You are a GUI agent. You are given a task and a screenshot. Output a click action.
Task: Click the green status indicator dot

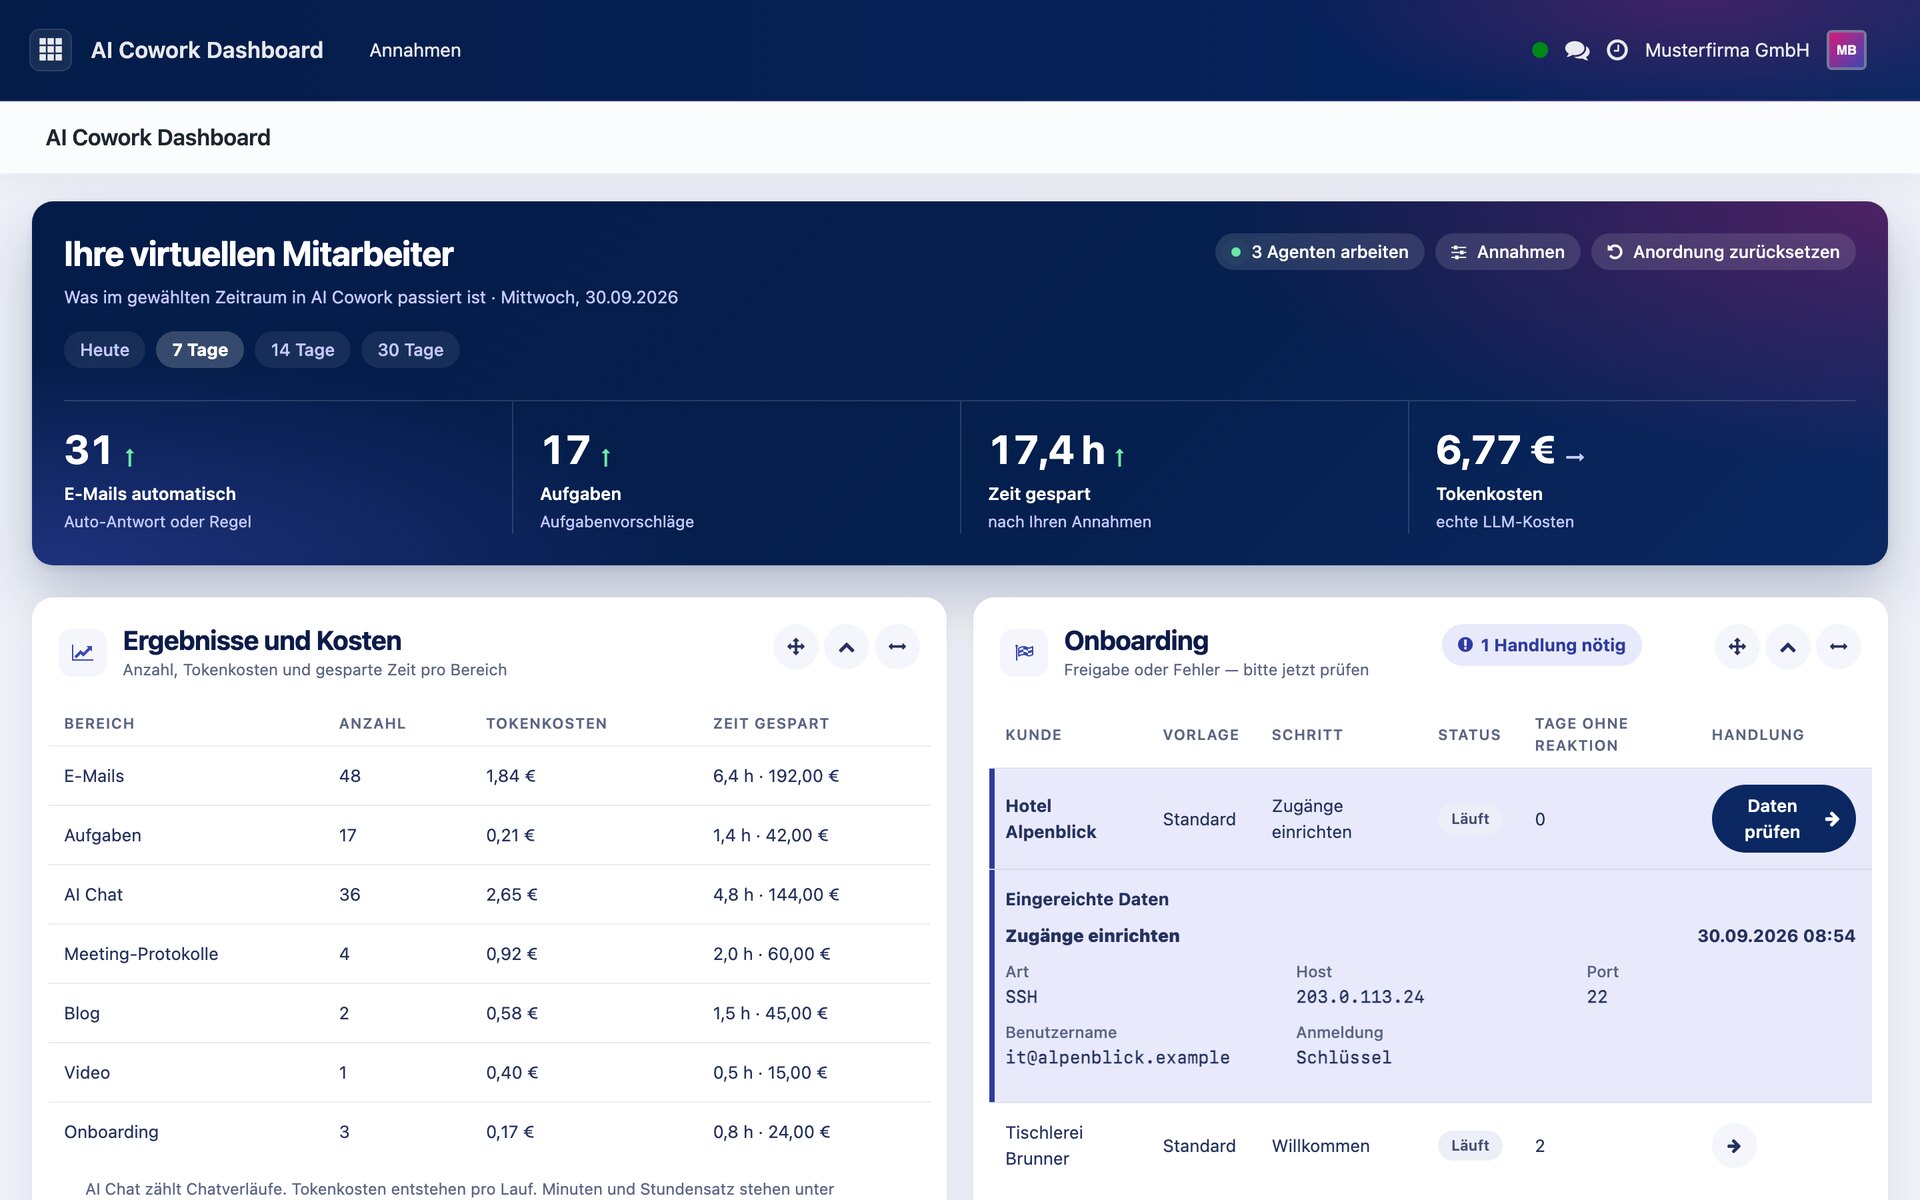tap(1540, 50)
